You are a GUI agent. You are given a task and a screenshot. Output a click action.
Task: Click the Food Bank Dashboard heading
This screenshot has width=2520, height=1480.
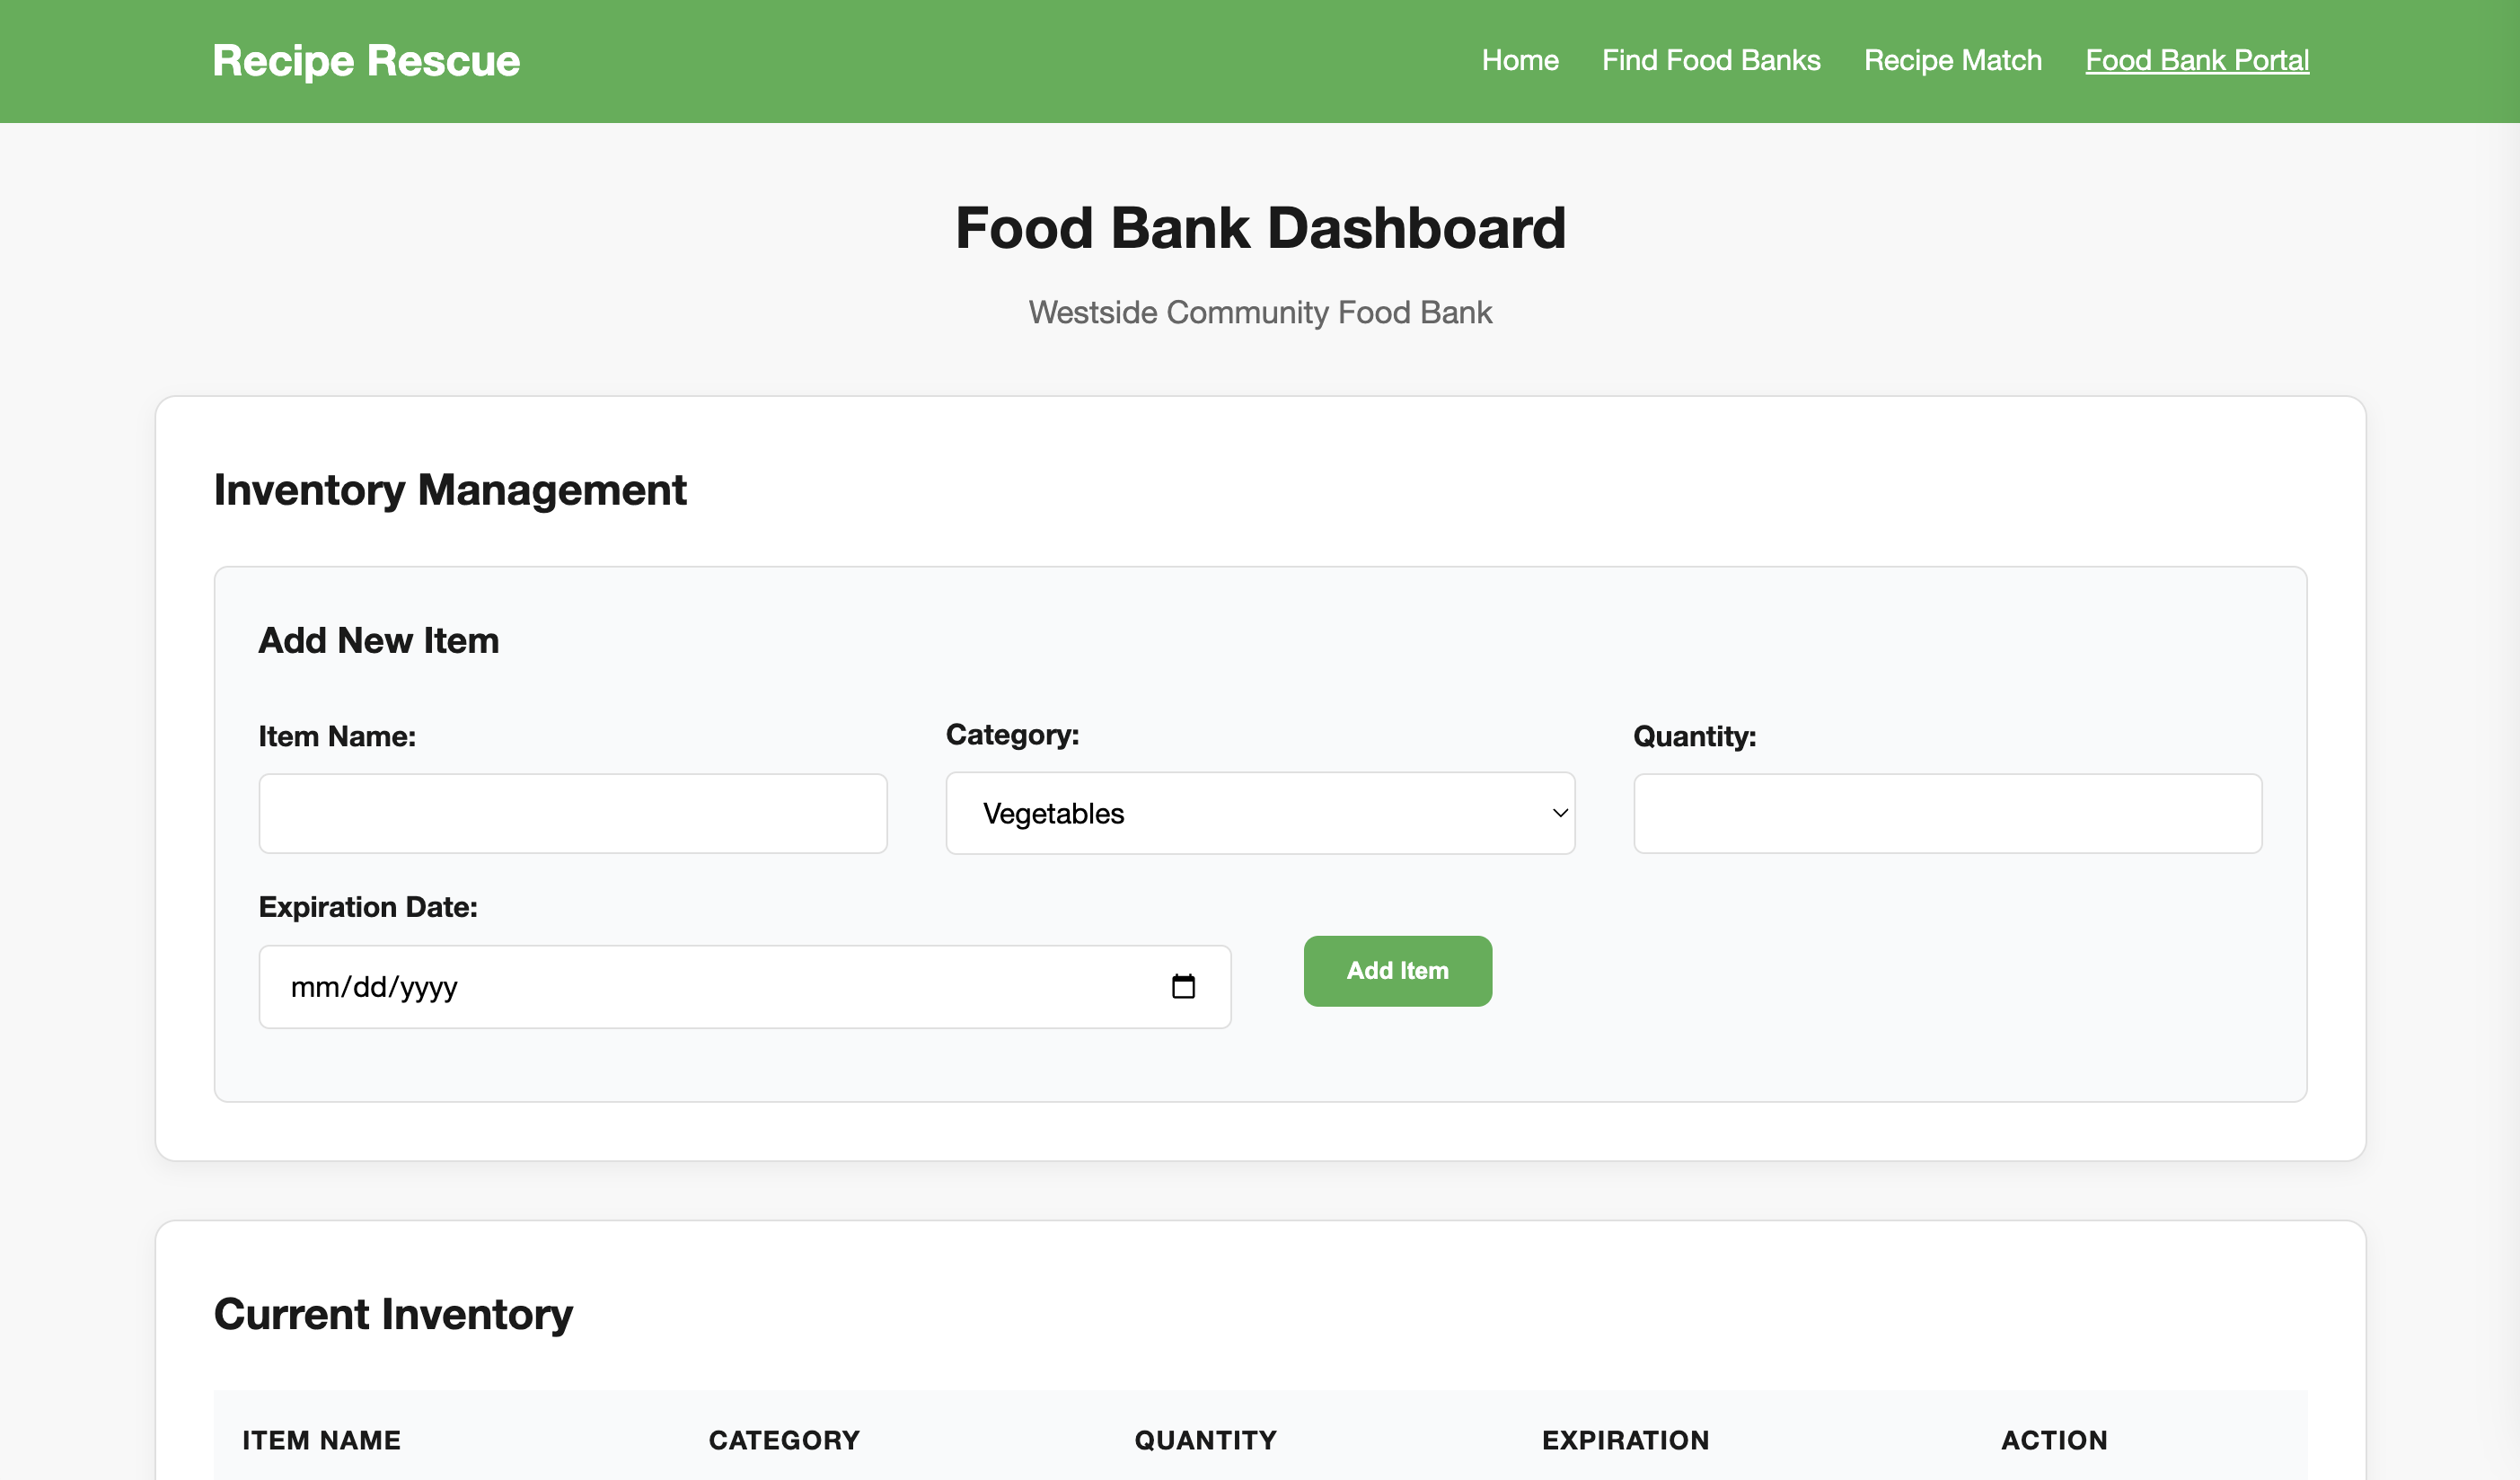[1260, 228]
